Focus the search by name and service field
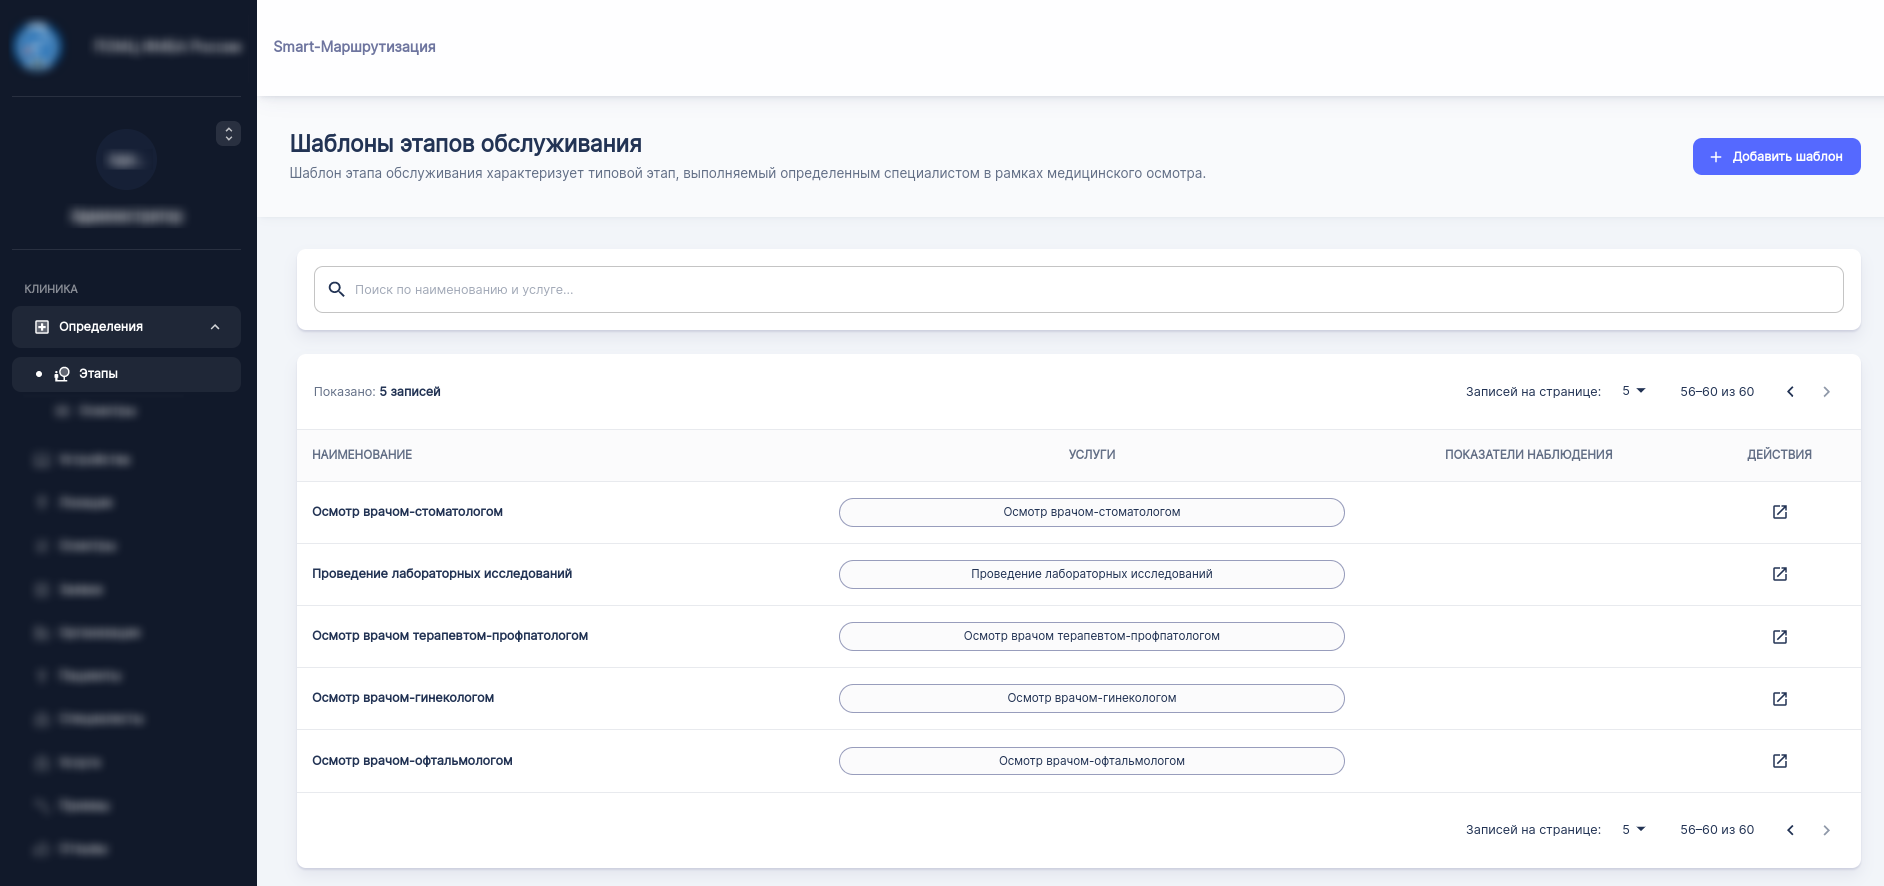The image size is (1884, 886). [x=1090, y=289]
